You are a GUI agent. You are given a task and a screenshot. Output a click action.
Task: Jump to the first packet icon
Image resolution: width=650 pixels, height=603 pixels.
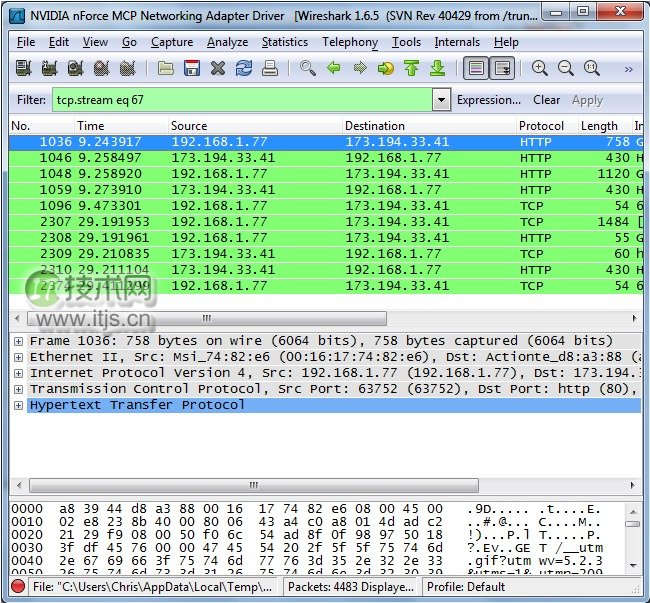click(412, 68)
